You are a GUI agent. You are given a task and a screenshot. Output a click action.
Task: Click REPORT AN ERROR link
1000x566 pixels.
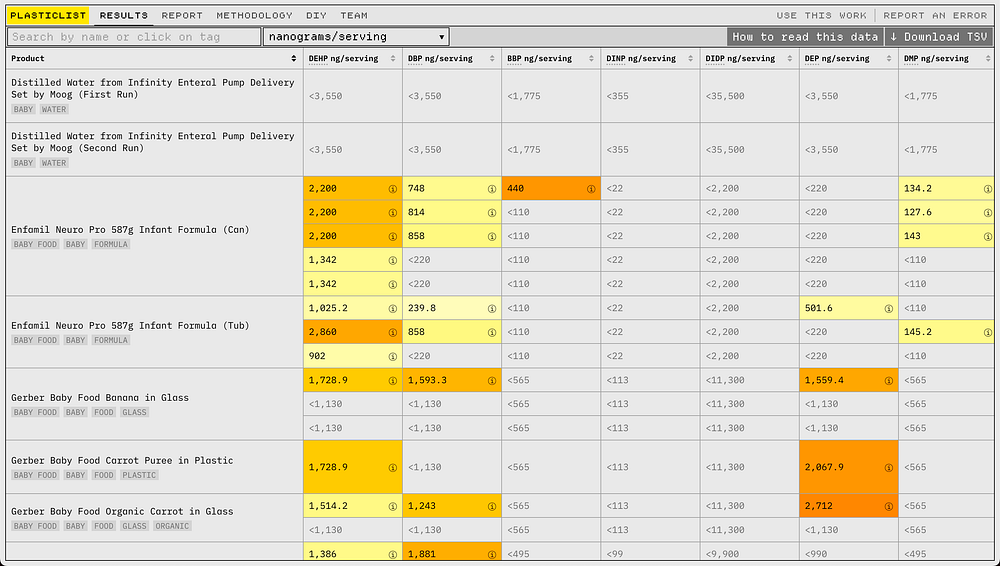click(x=936, y=15)
